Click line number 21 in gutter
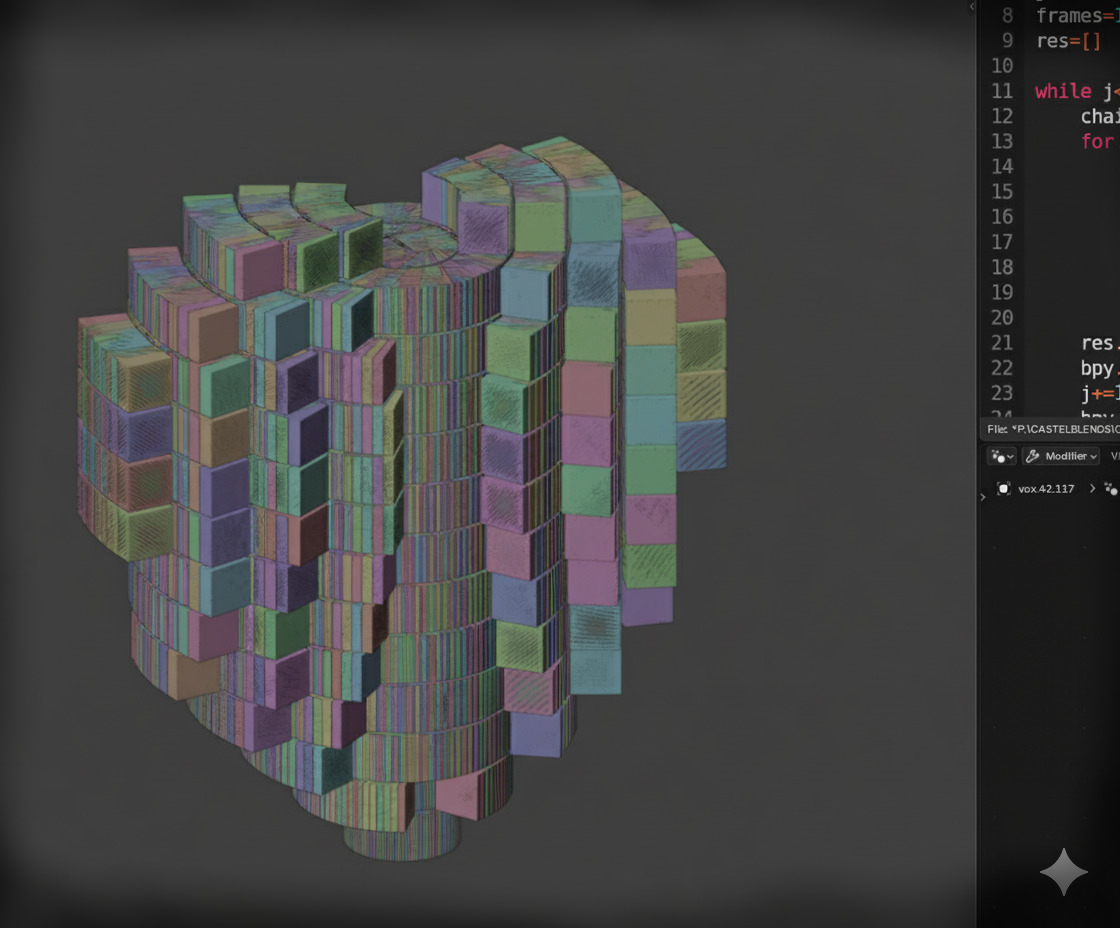 (x=1001, y=342)
